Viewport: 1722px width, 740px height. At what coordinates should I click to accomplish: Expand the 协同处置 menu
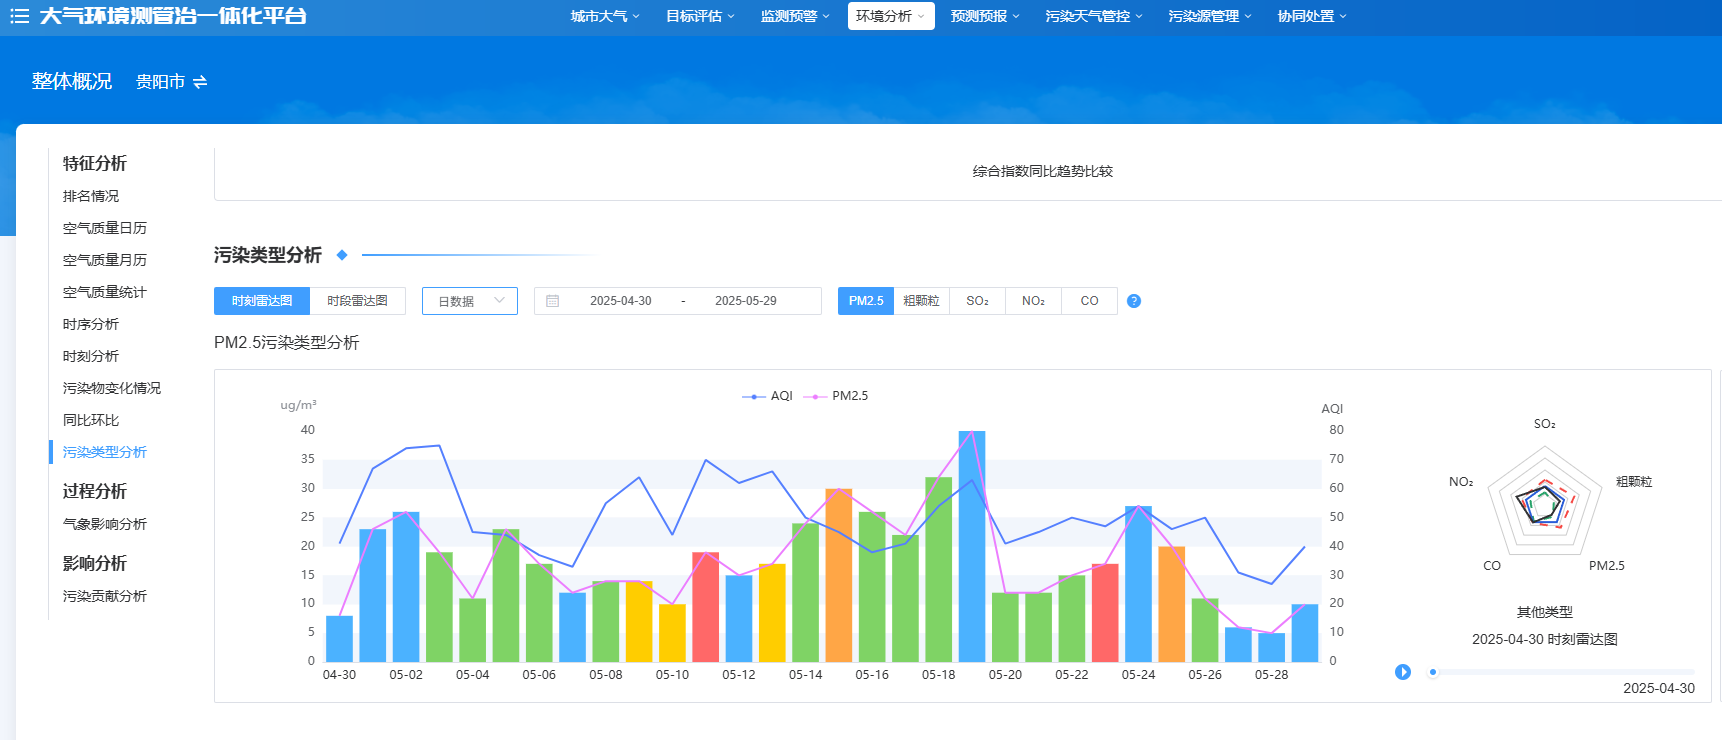1312,16
